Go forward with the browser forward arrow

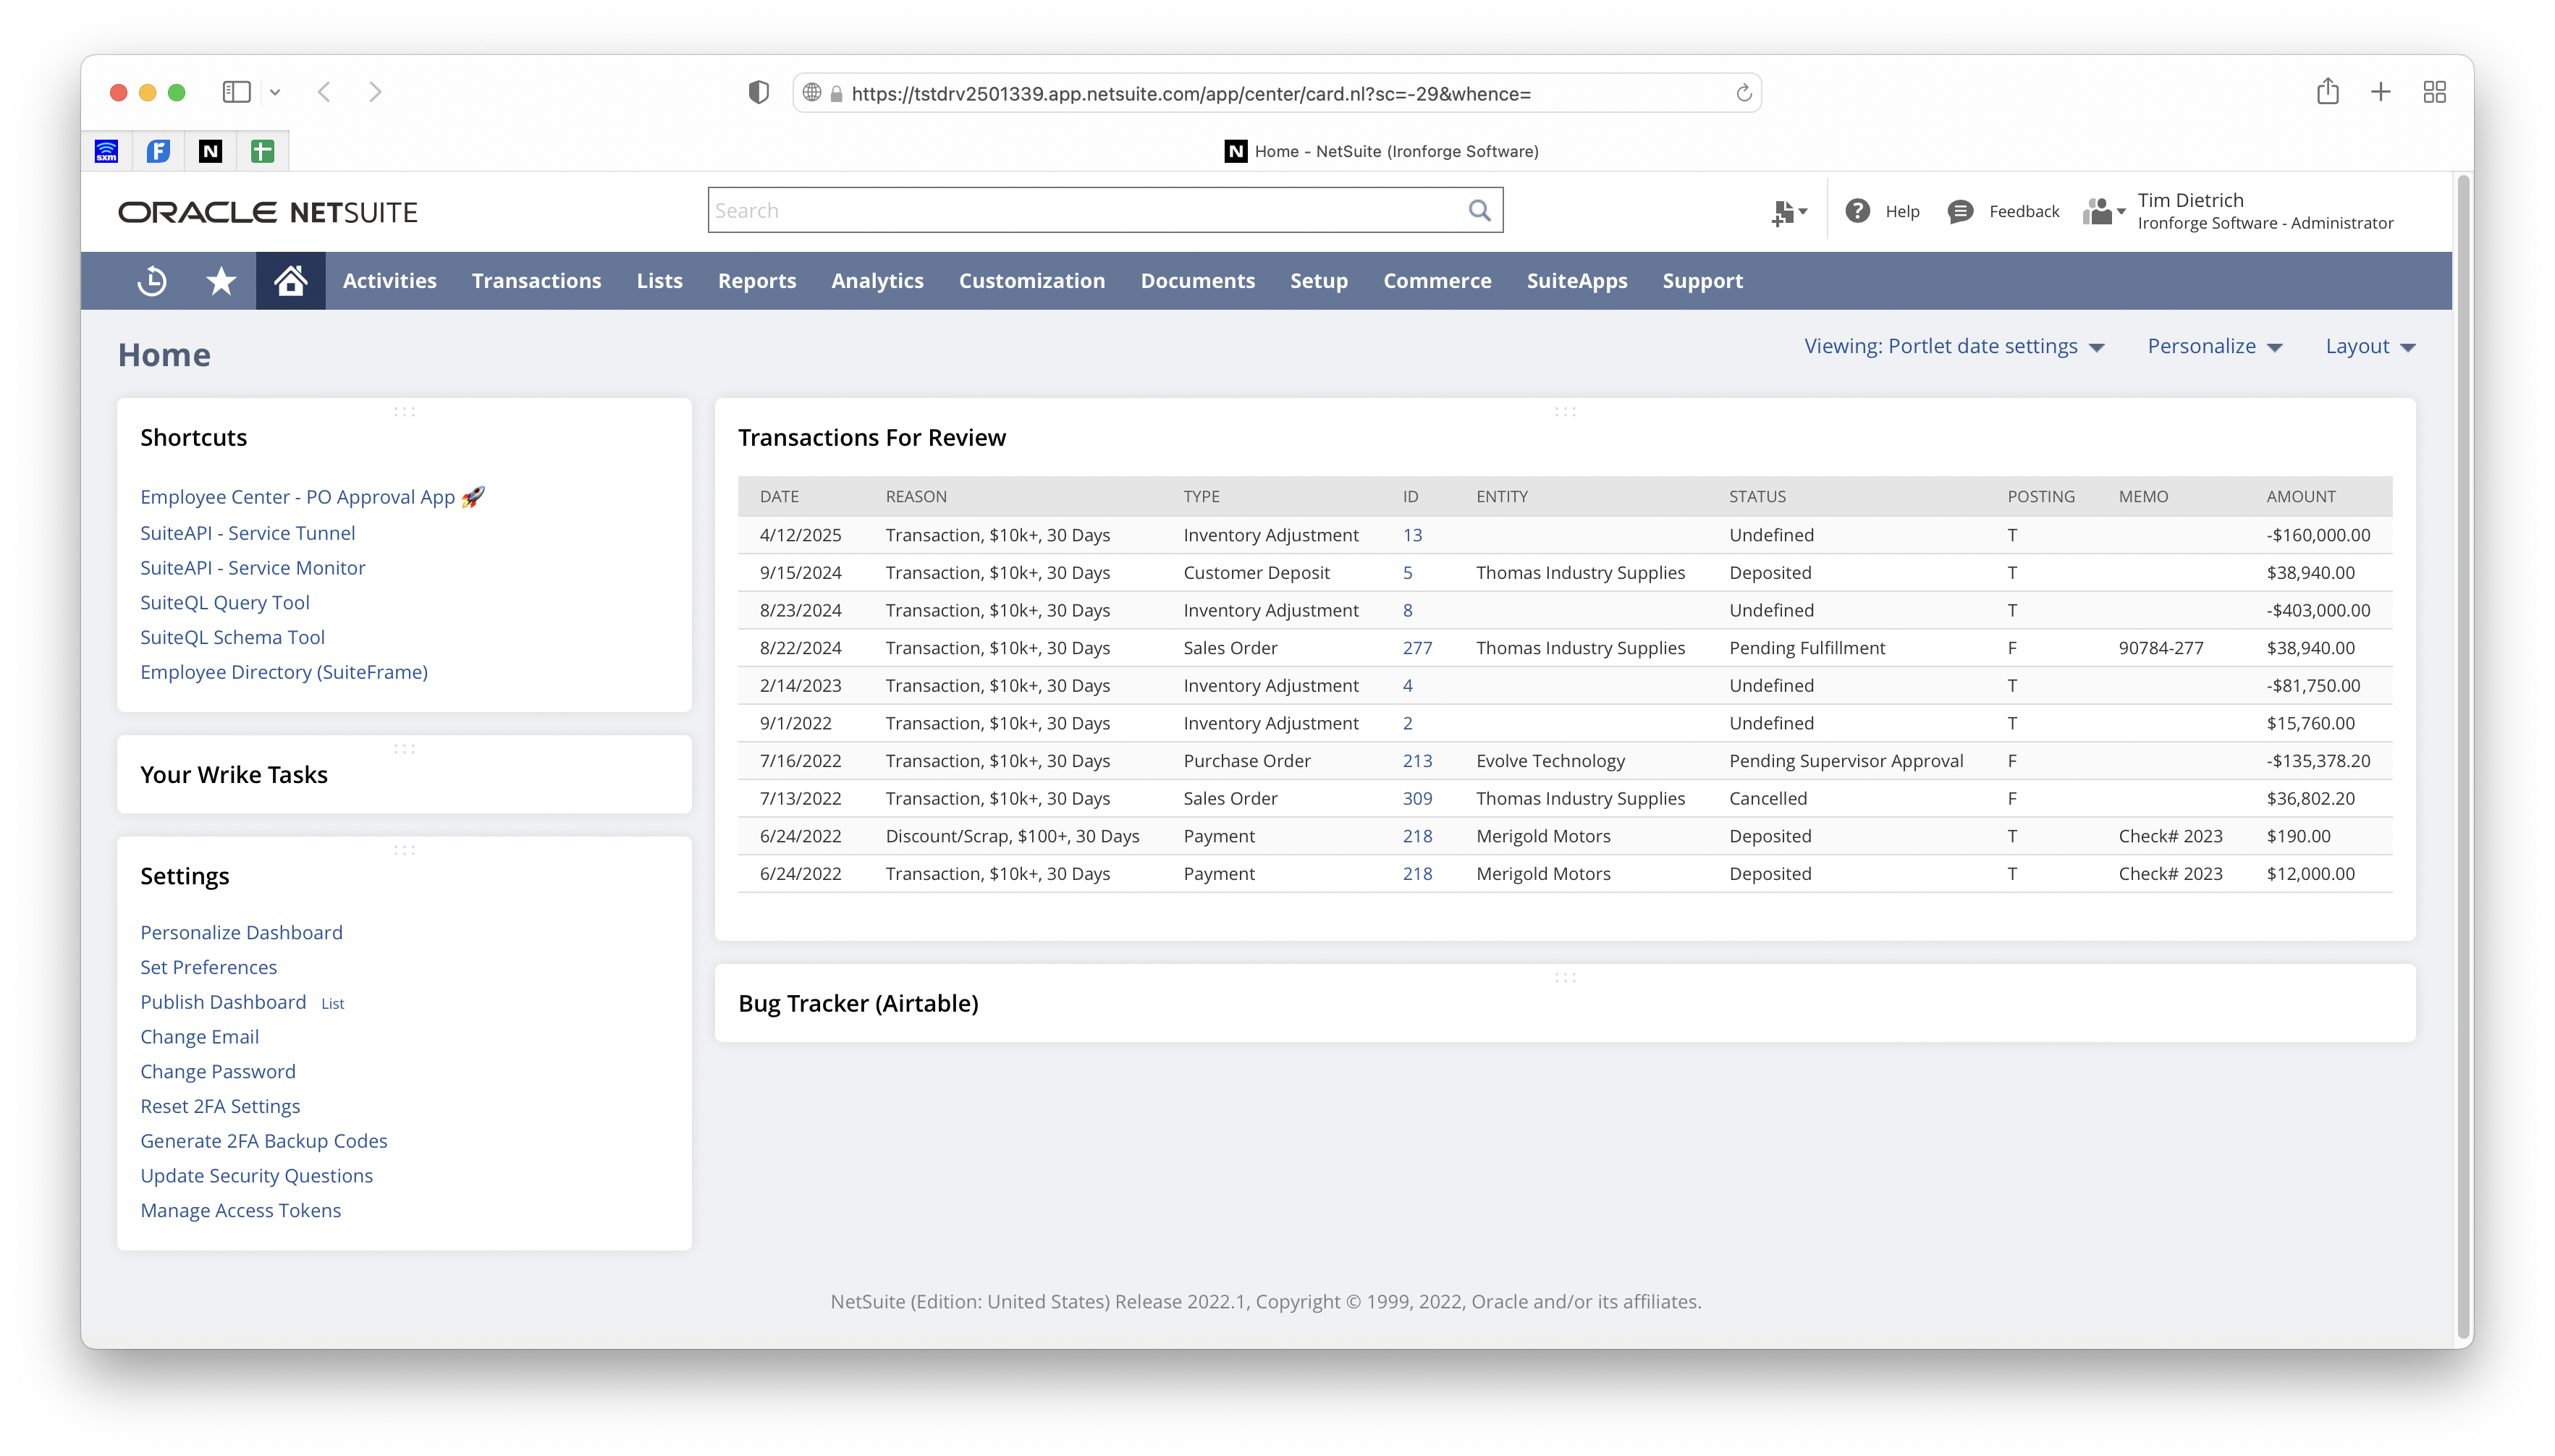tap(375, 92)
